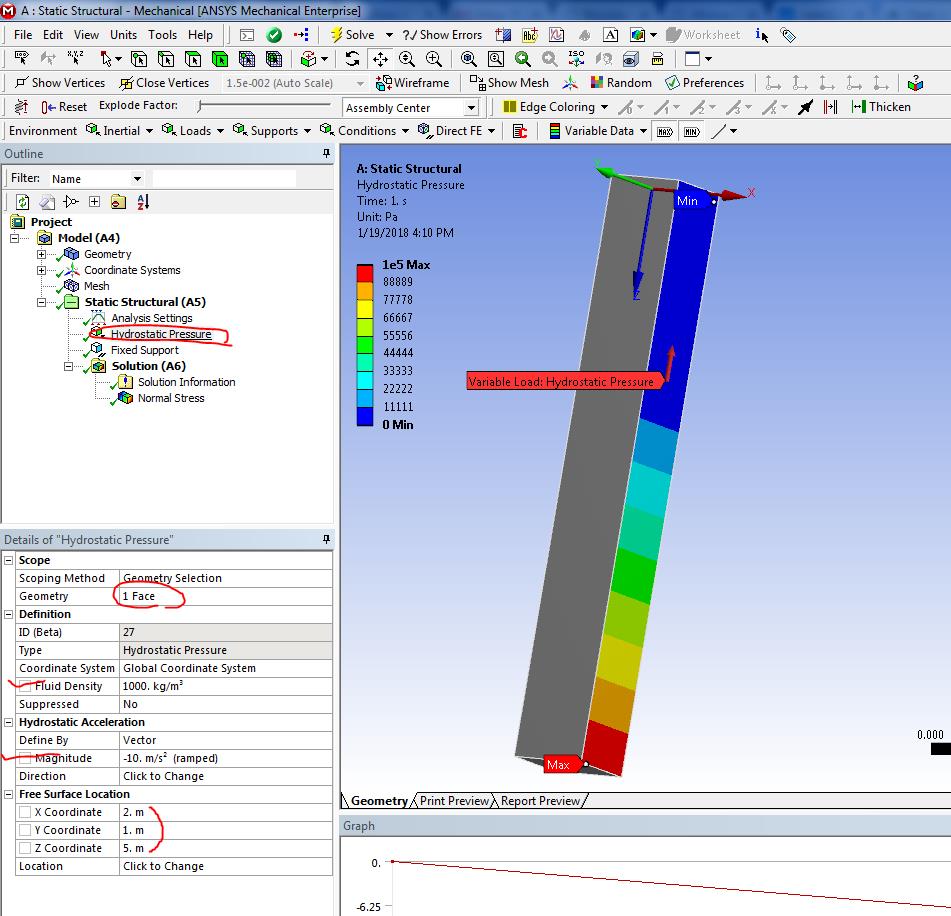Check the X Coordinate parameter box
This screenshot has height=916, width=951.
click(x=26, y=812)
